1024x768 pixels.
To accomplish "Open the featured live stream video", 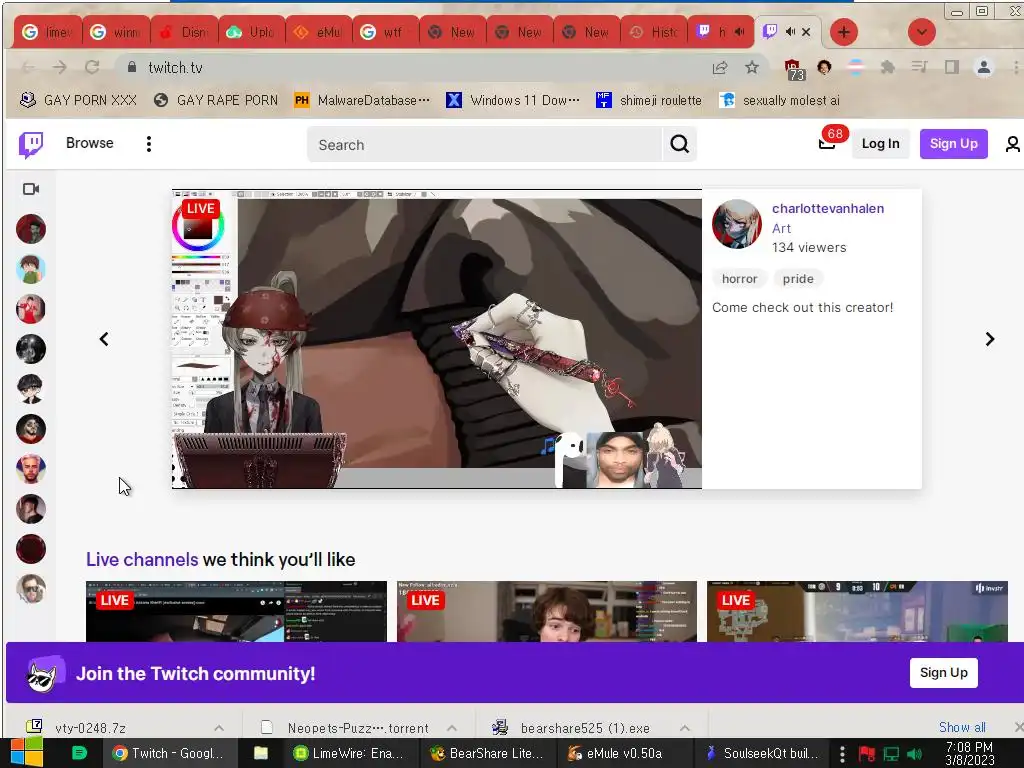I will pos(437,339).
